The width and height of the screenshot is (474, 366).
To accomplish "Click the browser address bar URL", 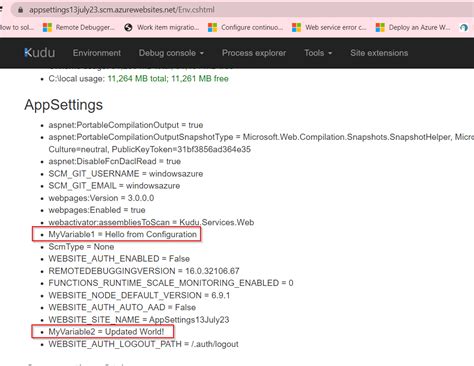I will tap(122, 10).
